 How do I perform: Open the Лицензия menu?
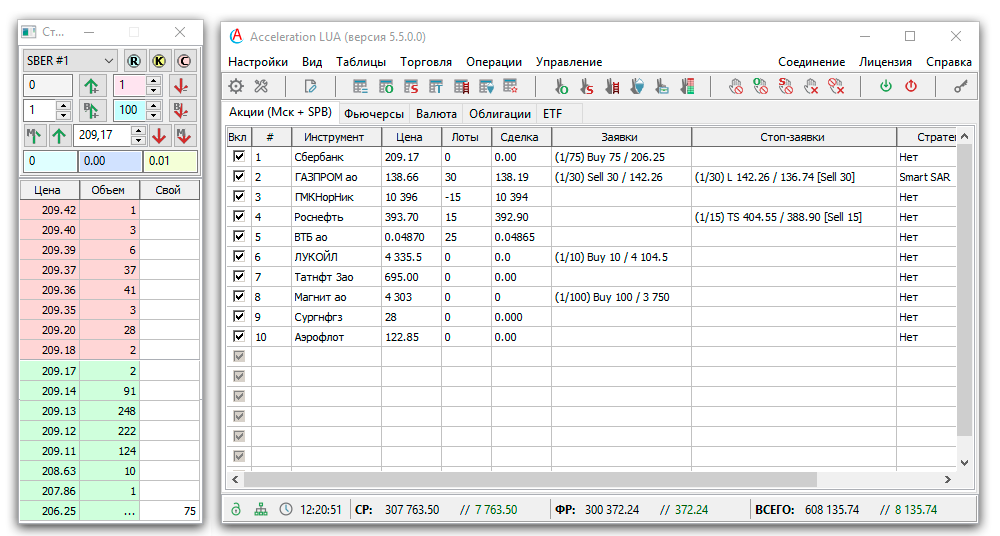tap(885, 62)
